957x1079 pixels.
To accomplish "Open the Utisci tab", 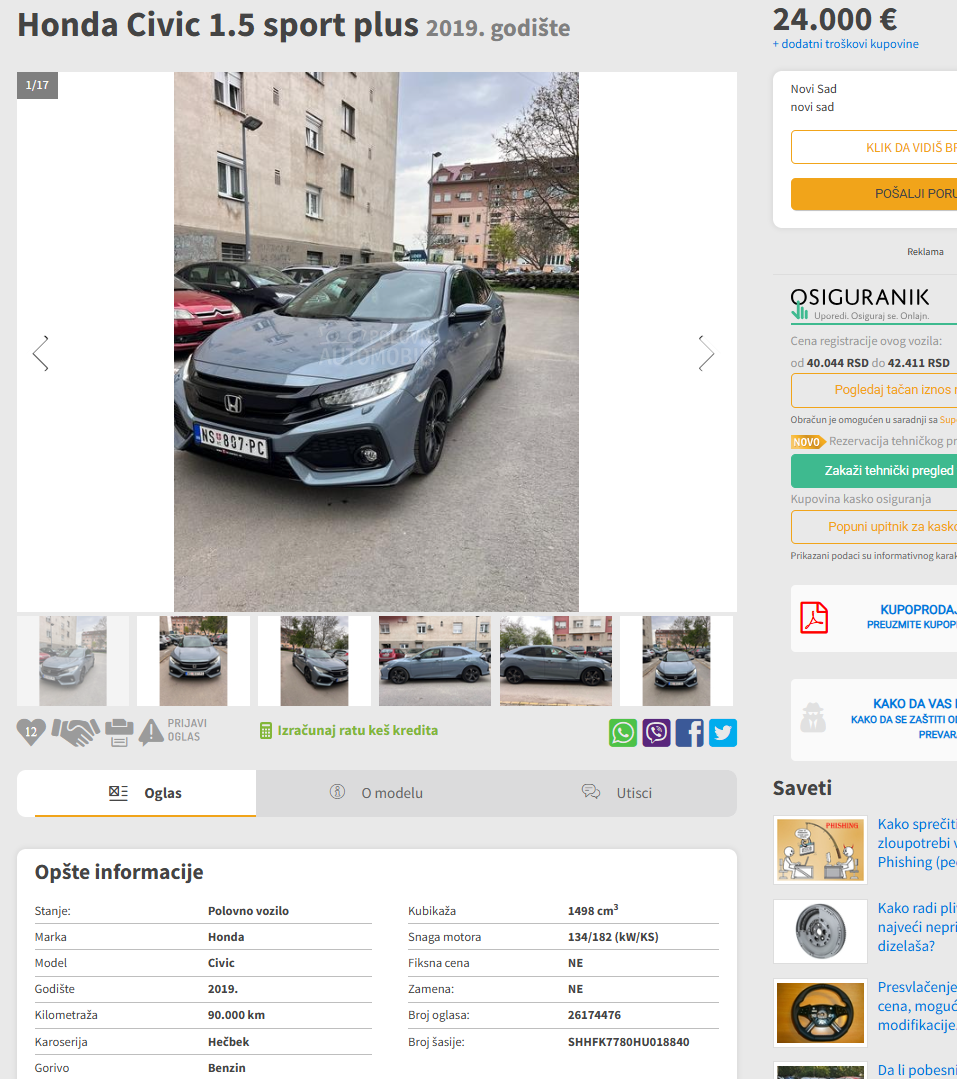I will (617, 793).
